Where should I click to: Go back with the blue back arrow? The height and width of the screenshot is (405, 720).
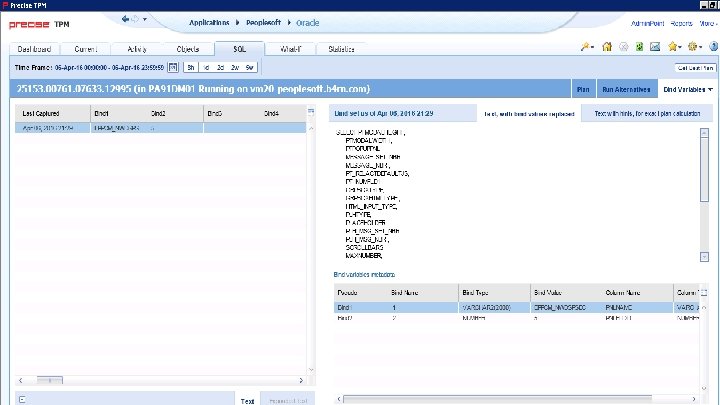(x=125, y=19)
